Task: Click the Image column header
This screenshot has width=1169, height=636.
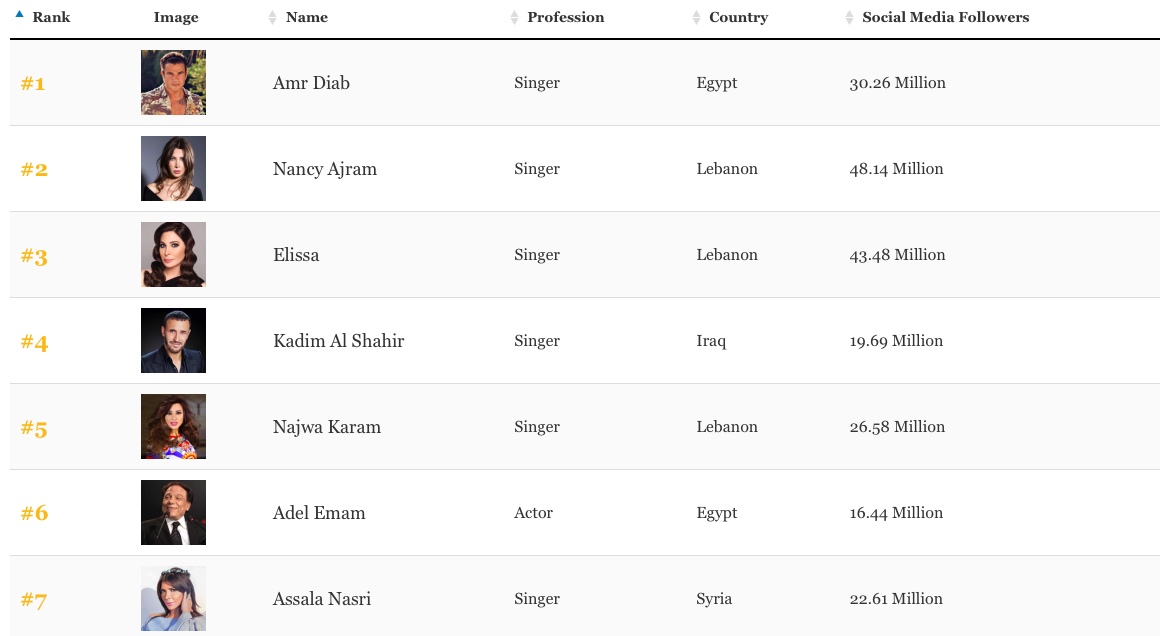Action: pyautogui.click(x=176, y=18)
